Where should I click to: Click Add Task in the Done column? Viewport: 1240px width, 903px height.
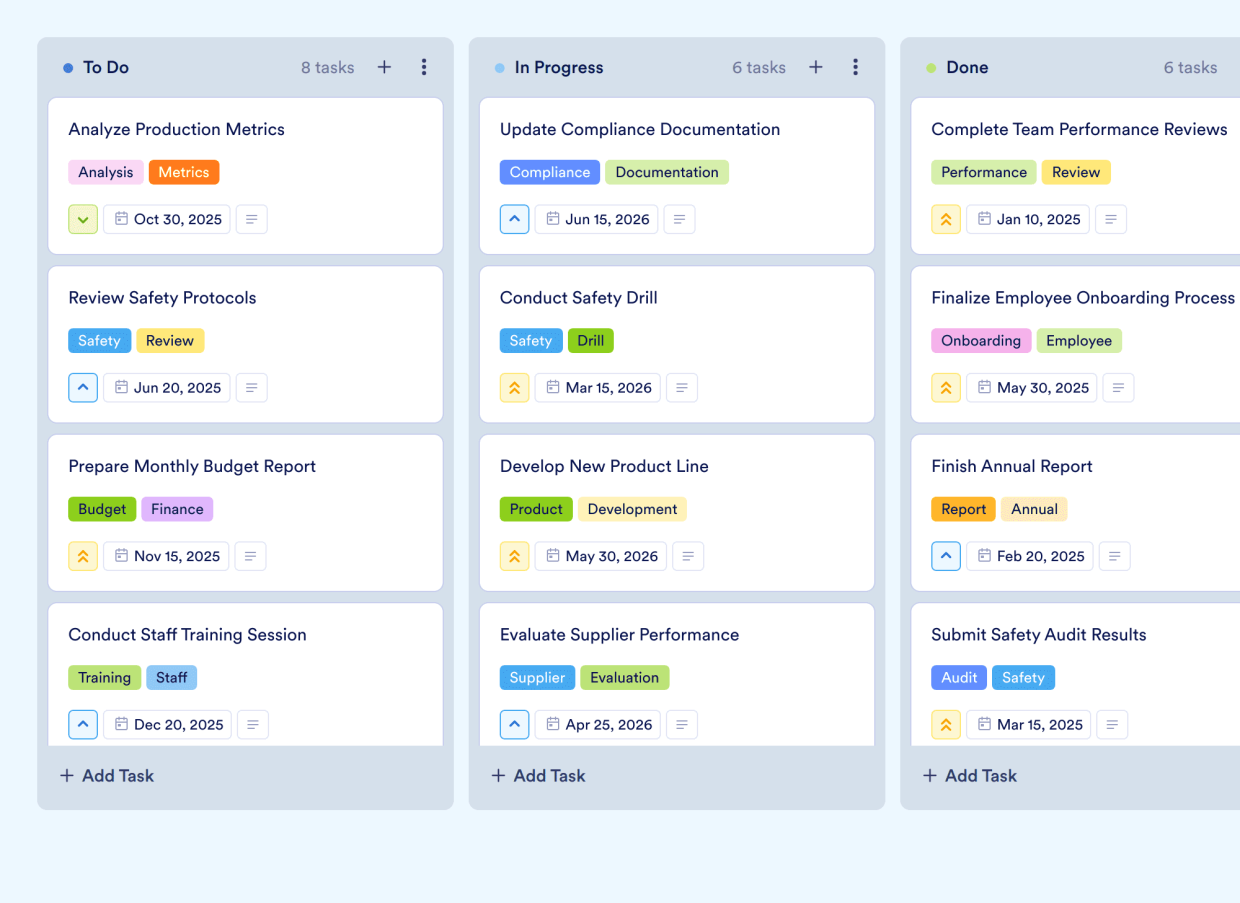tap(969, 775)
